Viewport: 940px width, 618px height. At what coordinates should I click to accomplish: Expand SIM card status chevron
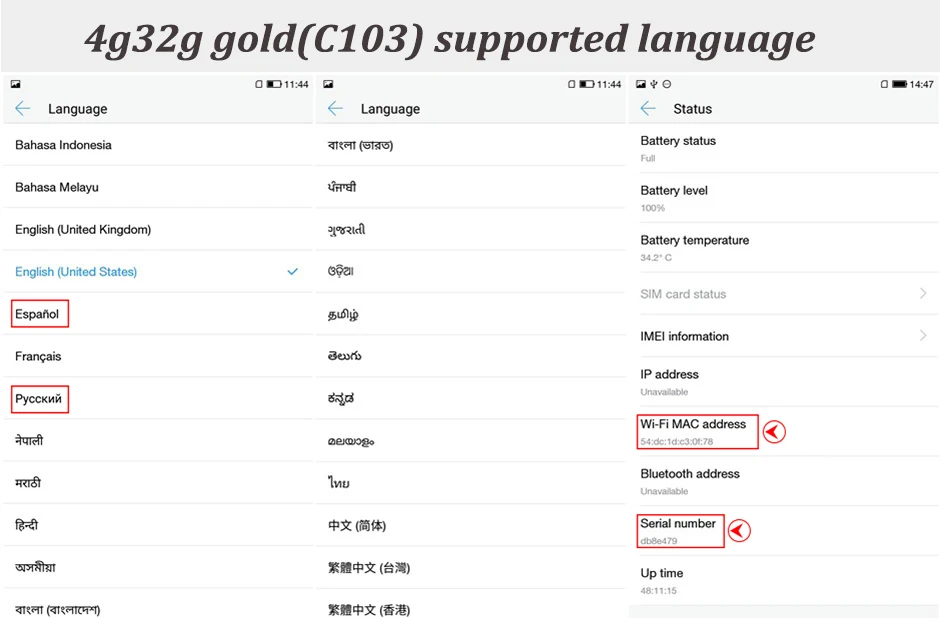[923, 293]
